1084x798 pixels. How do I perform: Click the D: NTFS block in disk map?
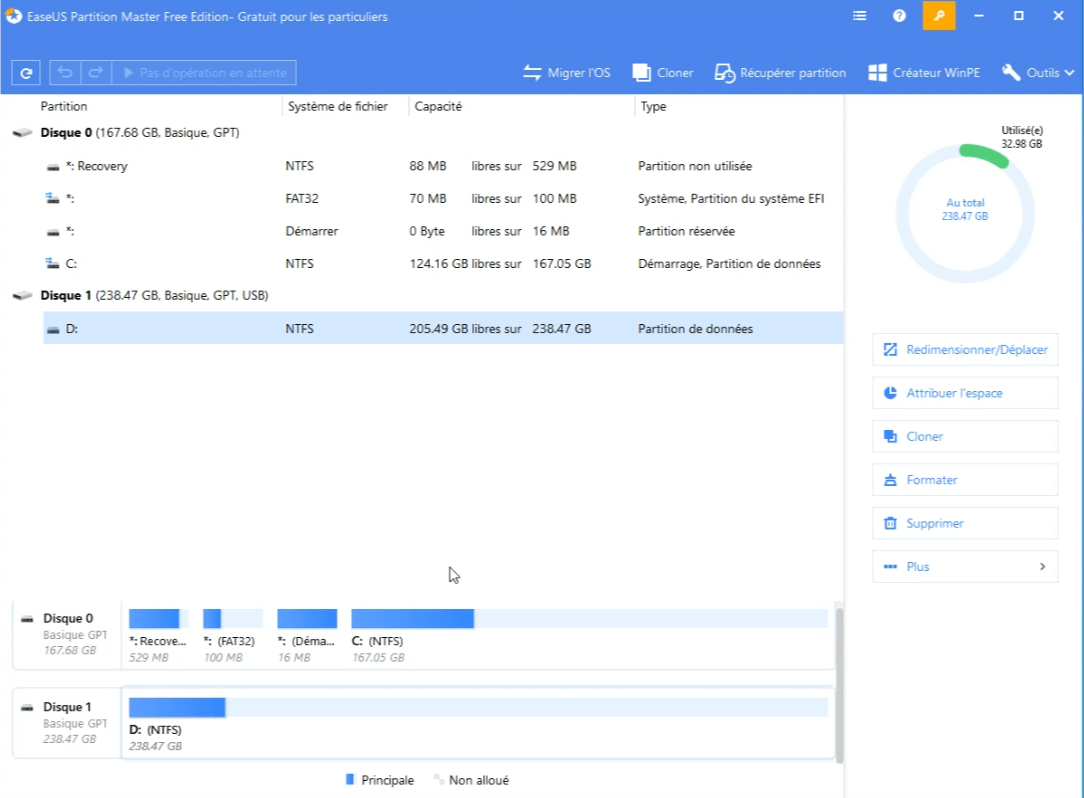176,707
